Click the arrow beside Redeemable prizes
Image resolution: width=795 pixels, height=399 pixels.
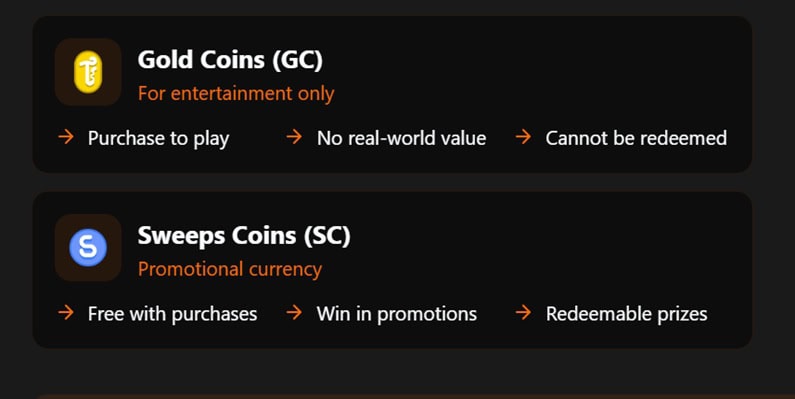523,313
